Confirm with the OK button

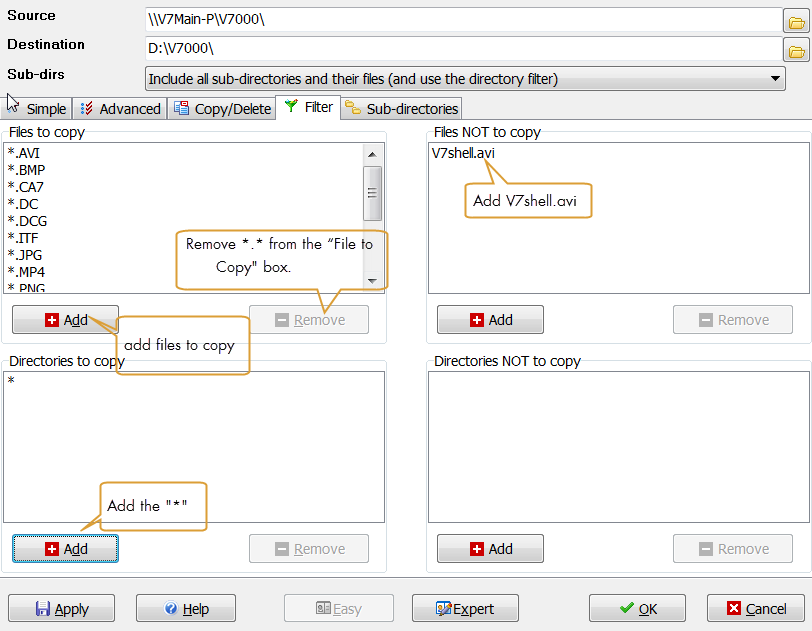pos(637,608)
